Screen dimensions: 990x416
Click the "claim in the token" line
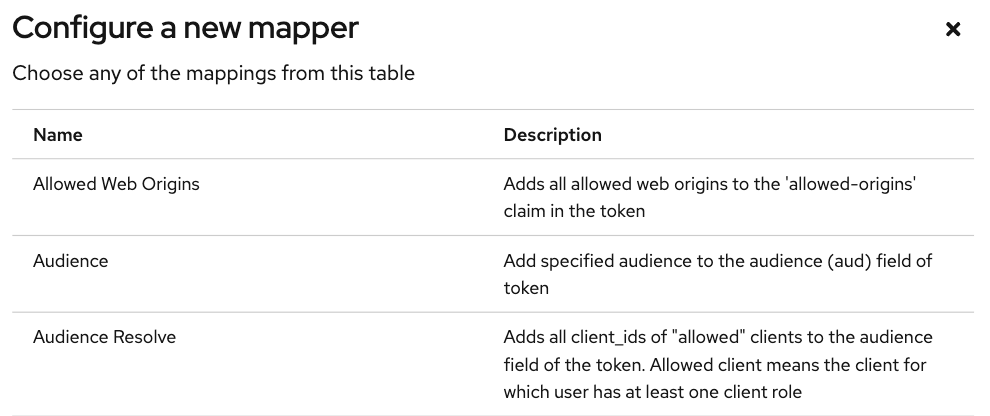tap(574, 211)
